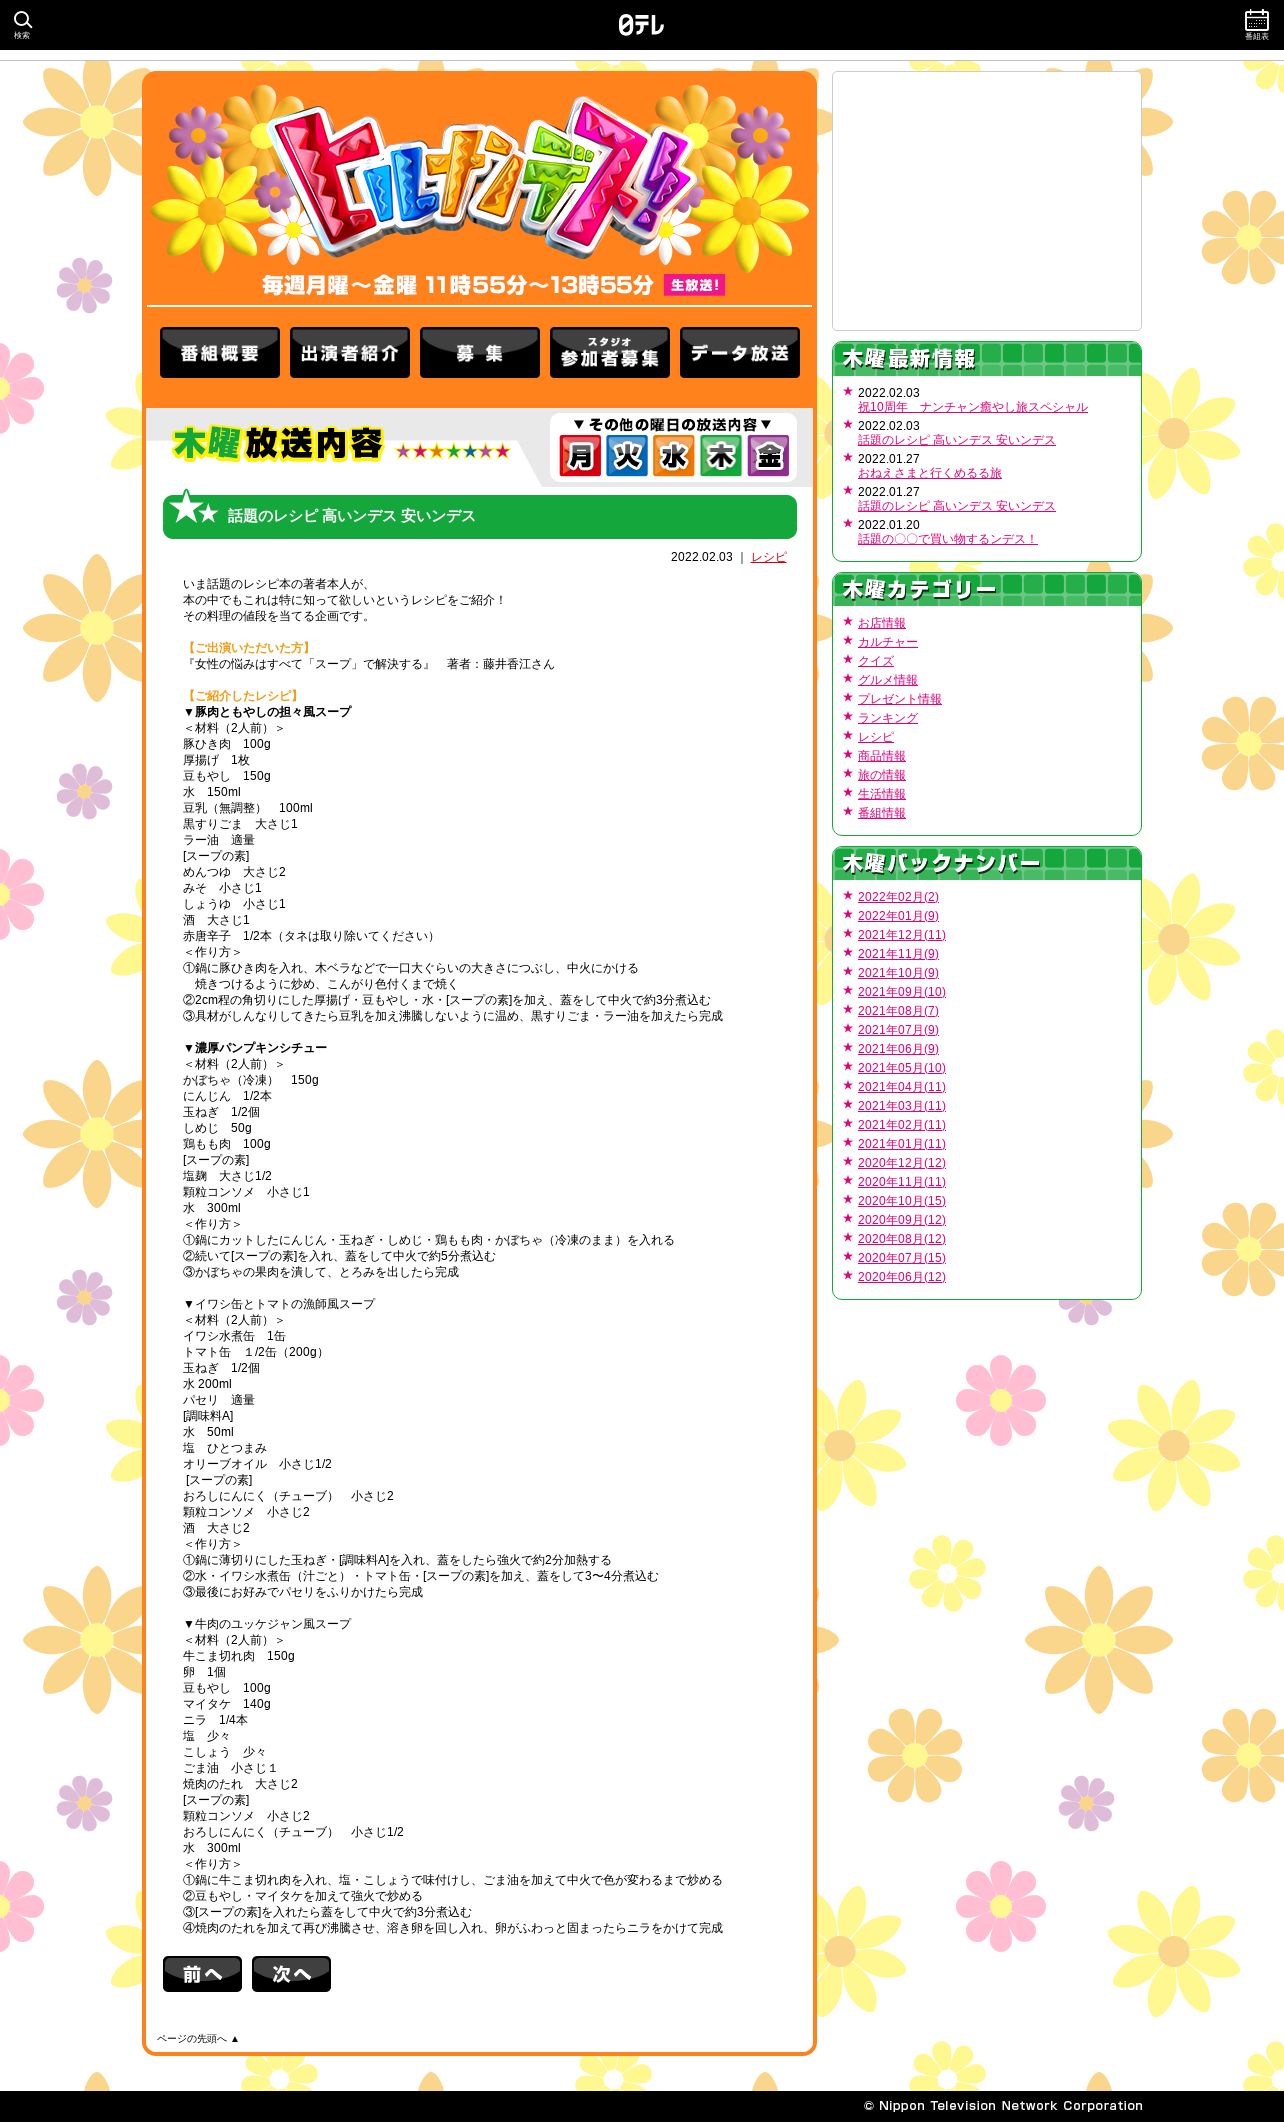Open the お店情報 category
This screenshot has width=1284, height=2122.
(881, 623)
